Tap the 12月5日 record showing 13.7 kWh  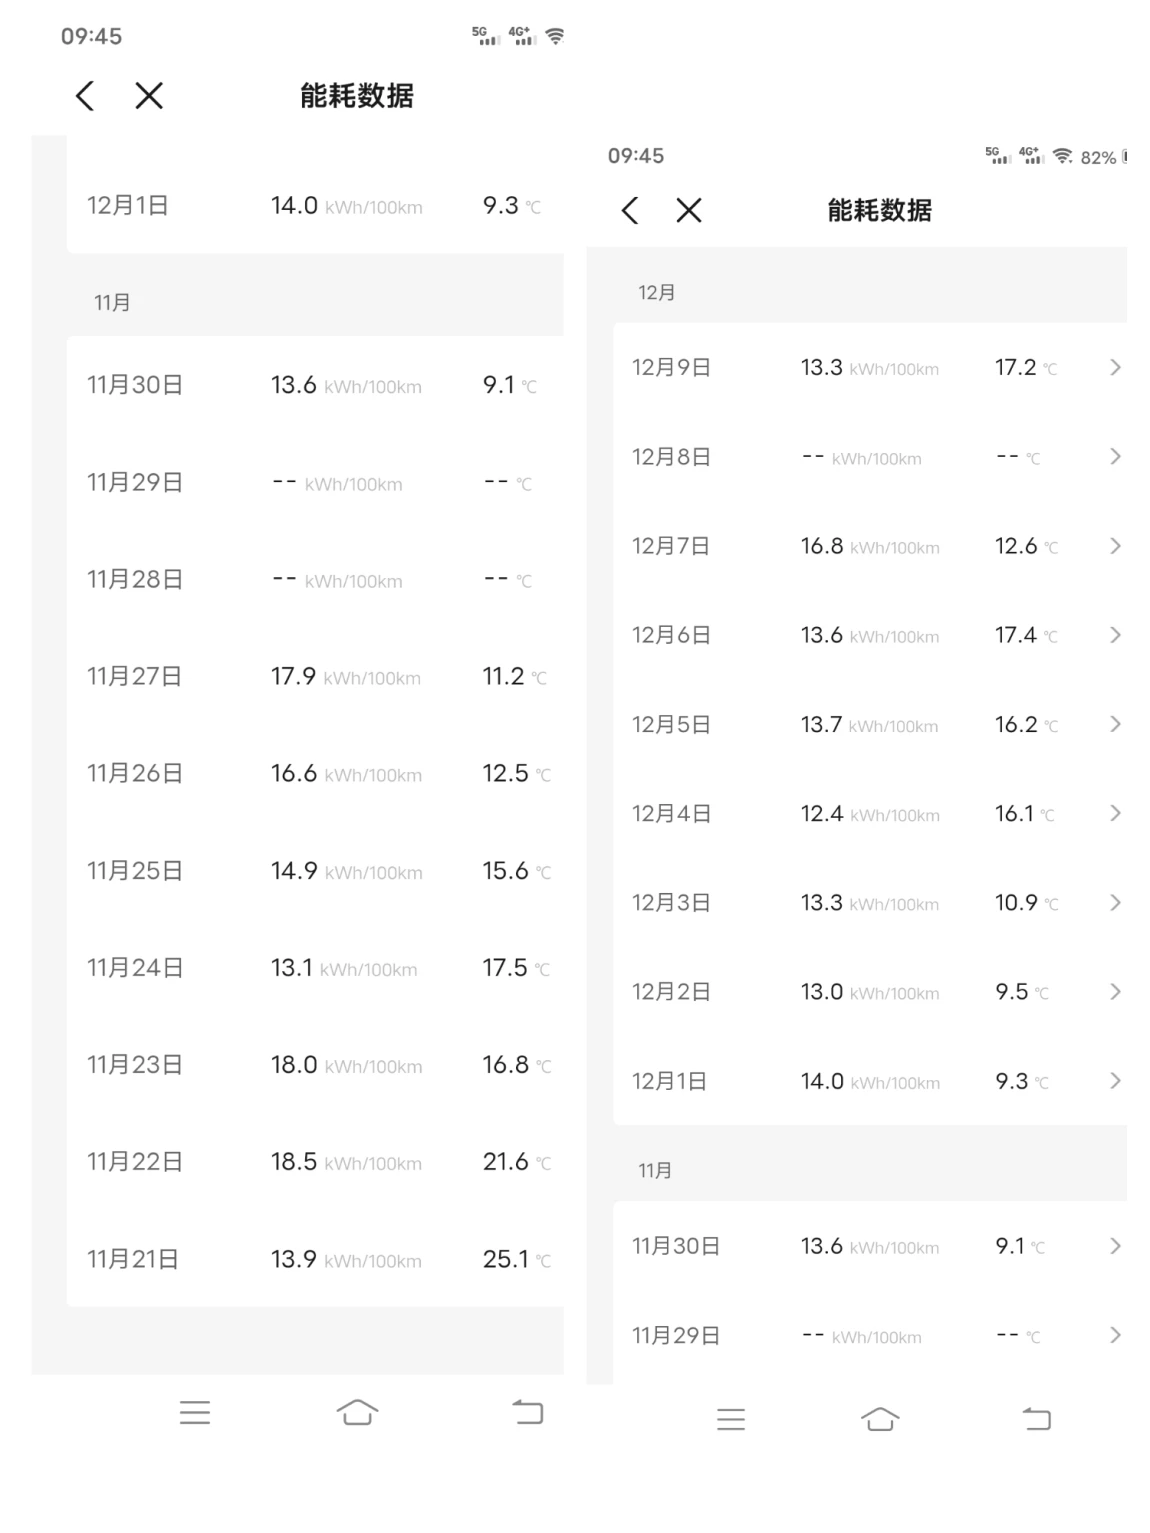click(860, 725)
